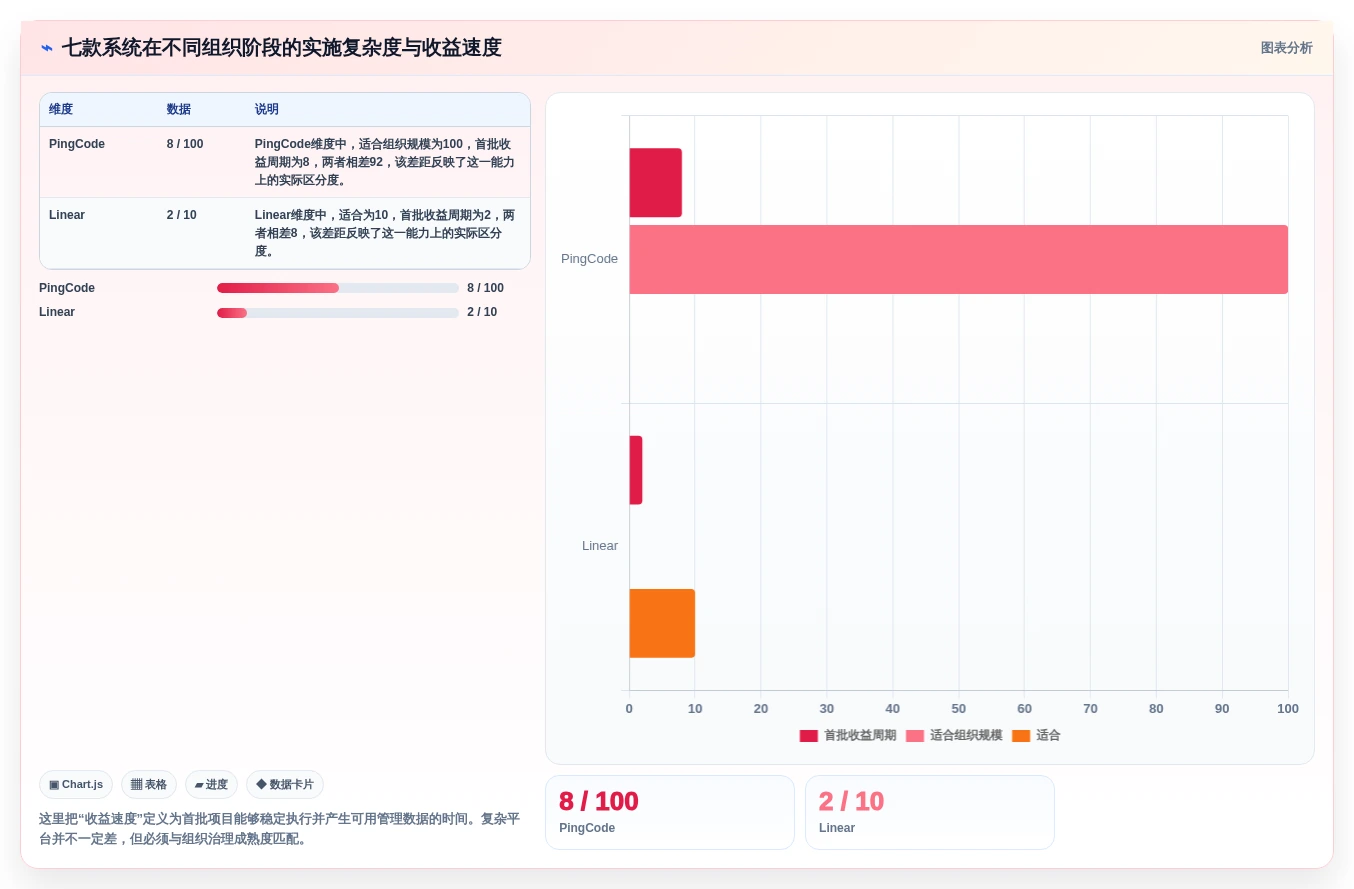Toggle the 适合 orange legend item

pyautogui.click(x=1036, y=736)
